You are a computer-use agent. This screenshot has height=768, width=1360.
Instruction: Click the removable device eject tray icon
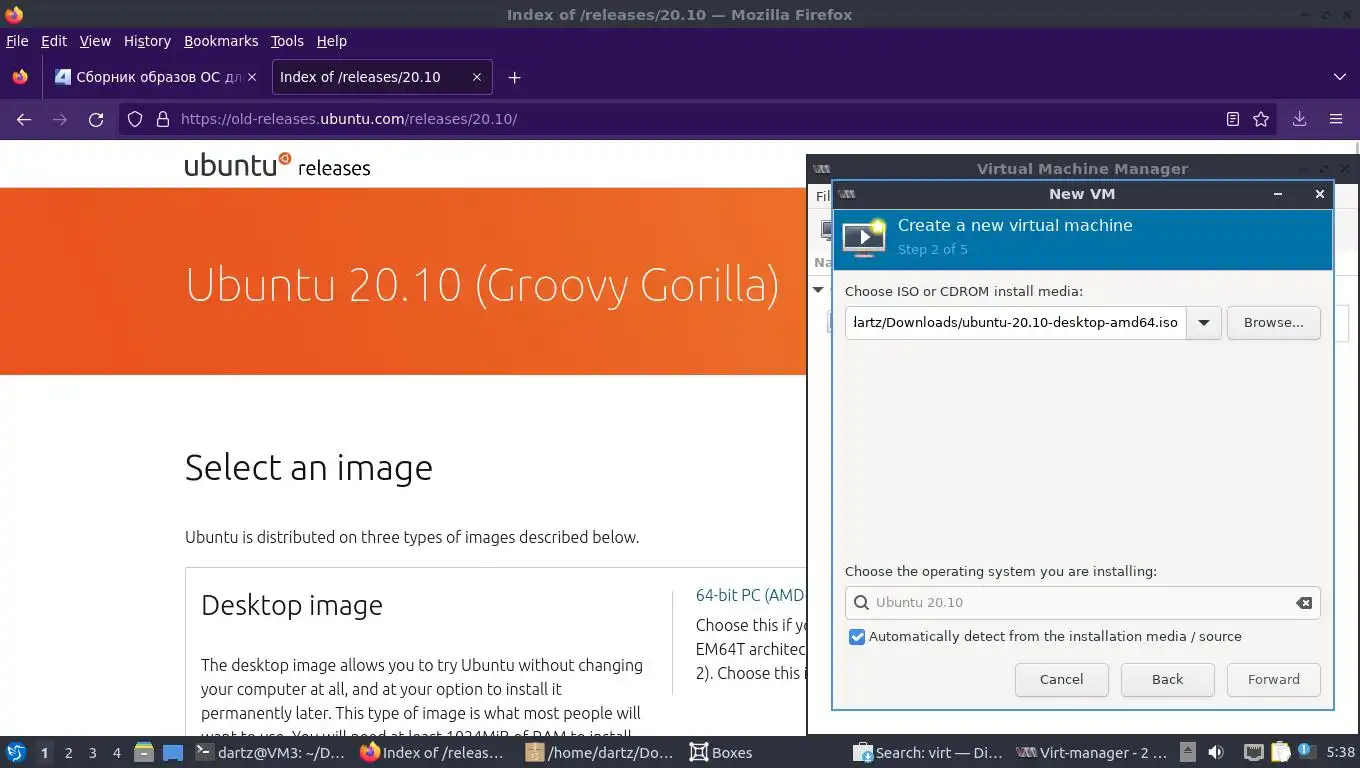pos(1187,752)
